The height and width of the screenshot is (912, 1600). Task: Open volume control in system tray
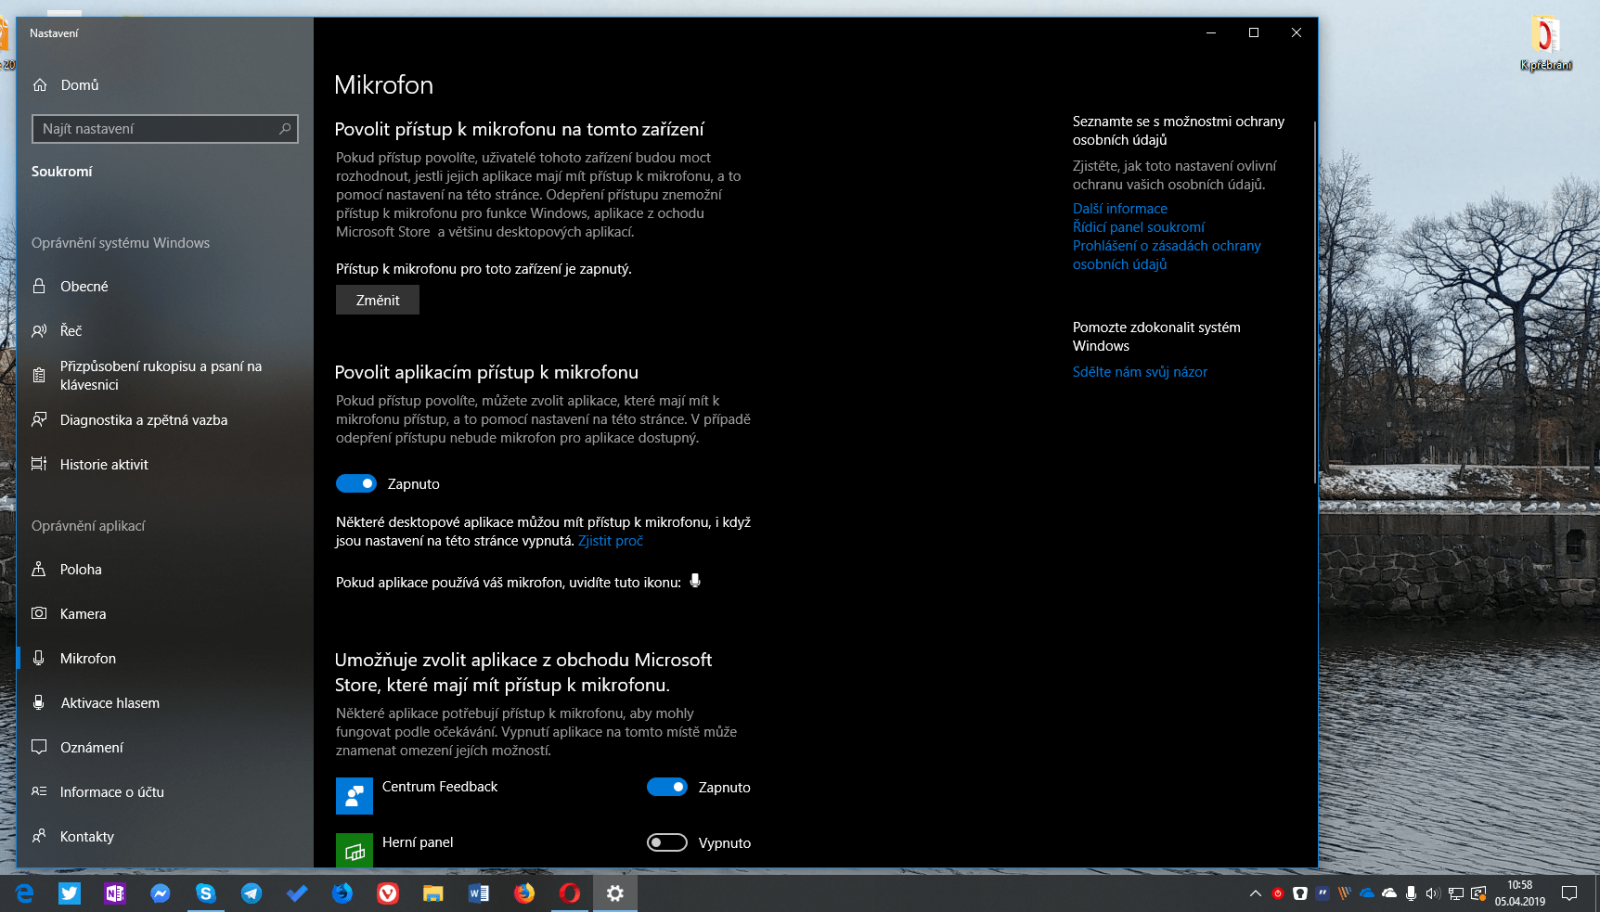[x=1433, y=893]
